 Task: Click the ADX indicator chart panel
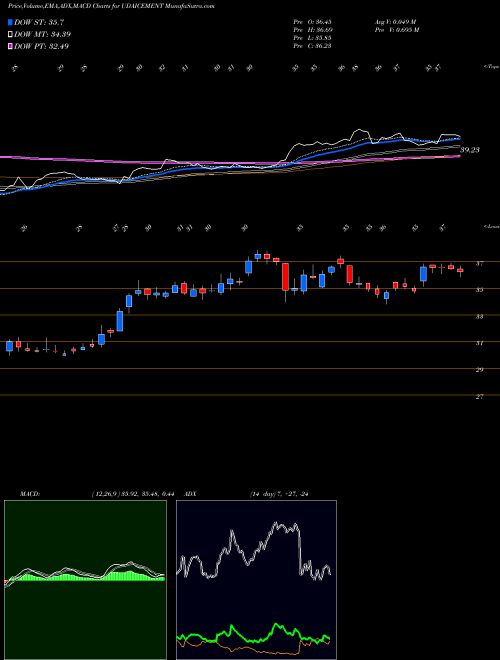pos(256,580)
